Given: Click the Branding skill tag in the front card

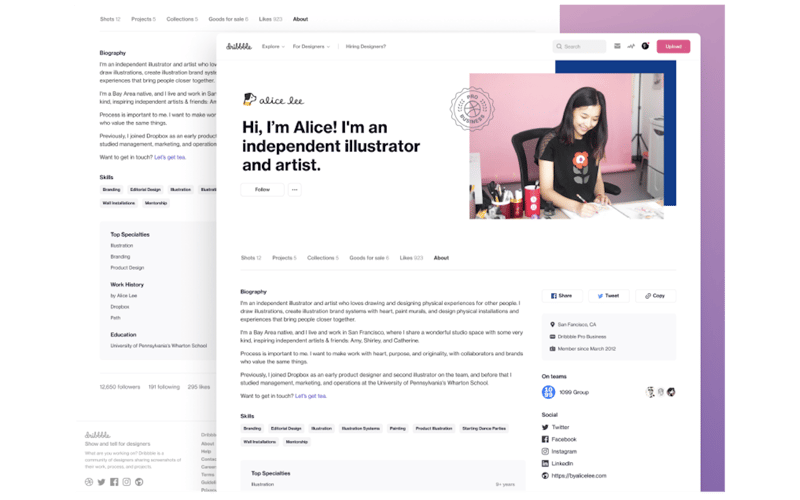Looking at the screenshot, I should pyautogui.click(x=252, y=429).
